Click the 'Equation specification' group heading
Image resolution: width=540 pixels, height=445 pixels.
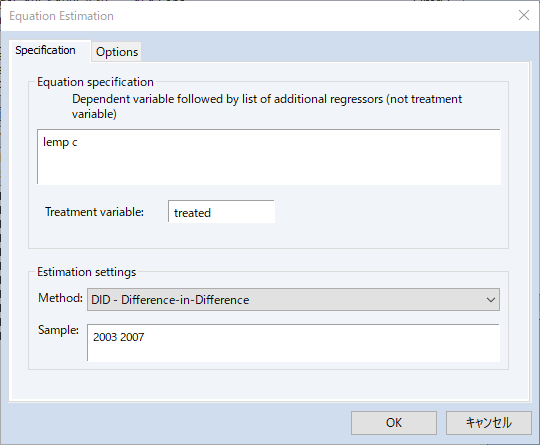pyautogui.click(x=95, y=82)
